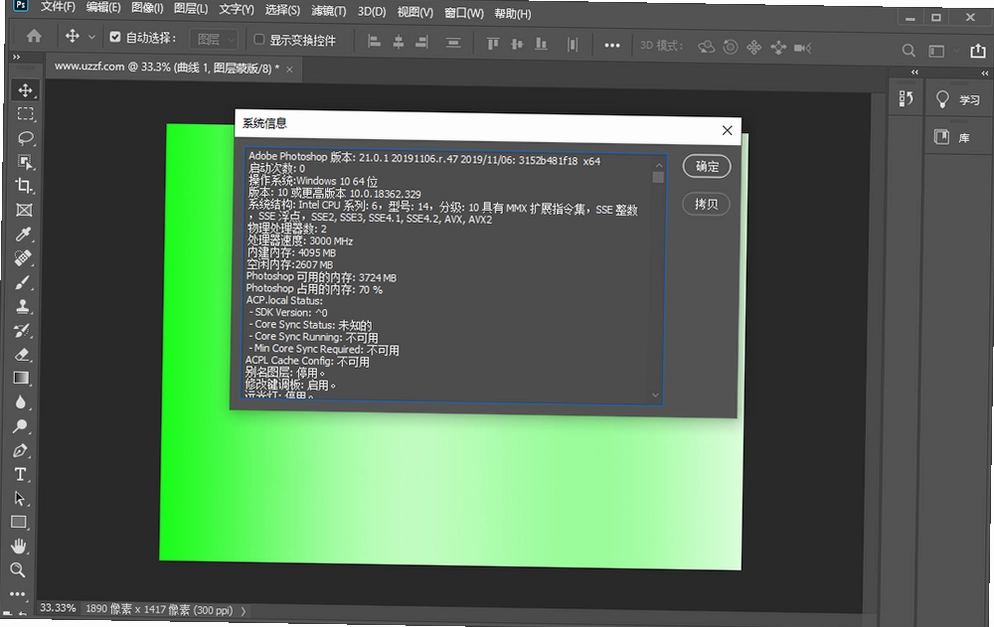Click the Search magnifier icon
The image size is (994, 627).
908,50
